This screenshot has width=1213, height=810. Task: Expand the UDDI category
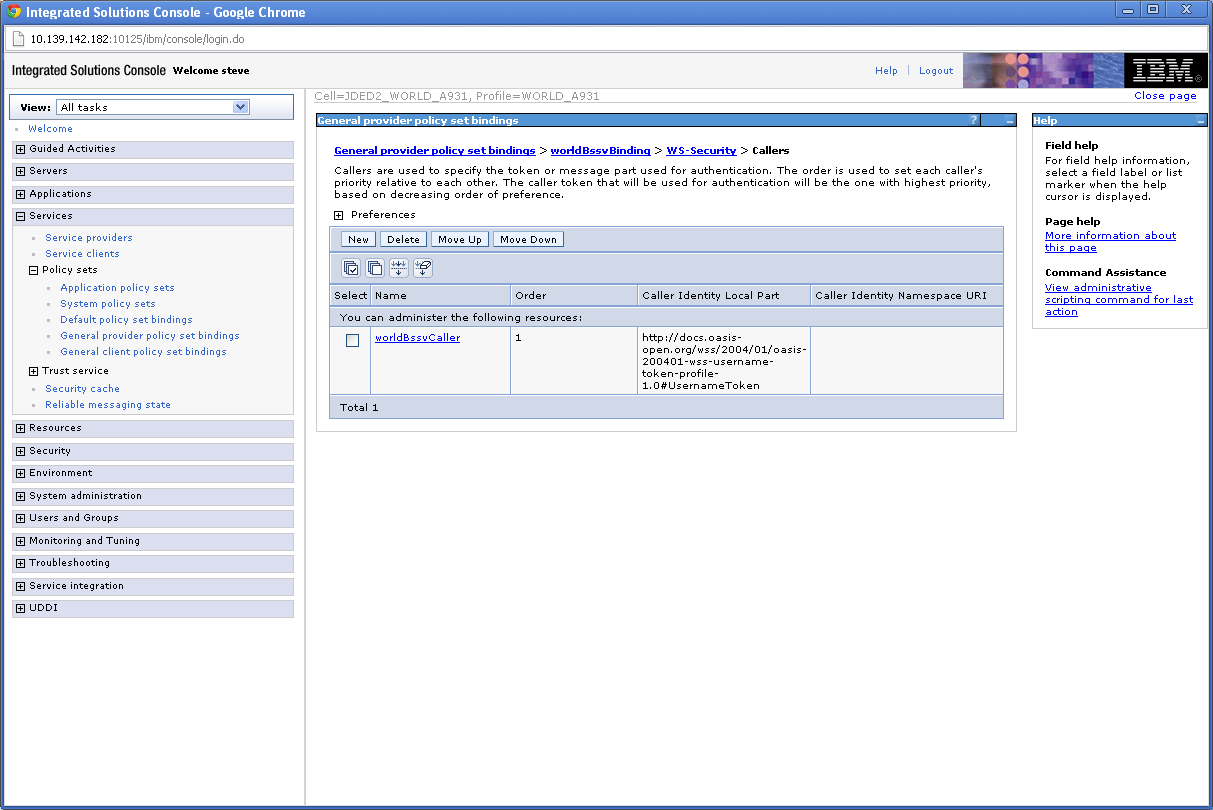[x=21, y=608]
